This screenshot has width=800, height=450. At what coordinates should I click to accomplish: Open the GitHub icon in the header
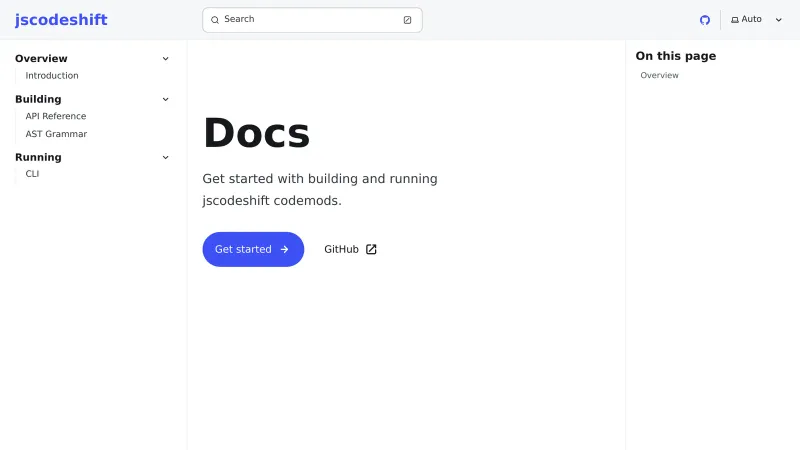pos(705,20)
